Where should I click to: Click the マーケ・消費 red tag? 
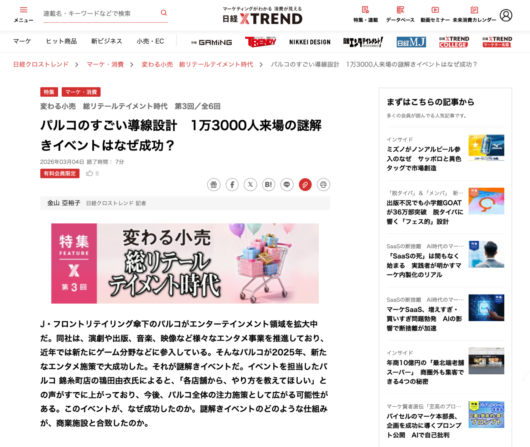81,92
